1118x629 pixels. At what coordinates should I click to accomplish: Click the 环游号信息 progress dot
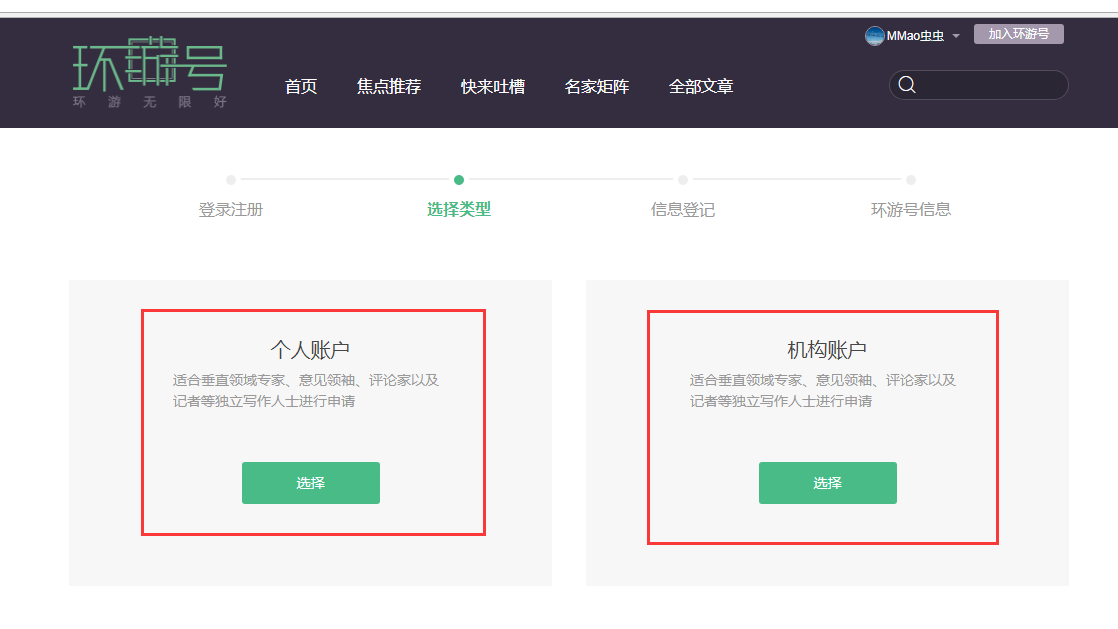911,180
